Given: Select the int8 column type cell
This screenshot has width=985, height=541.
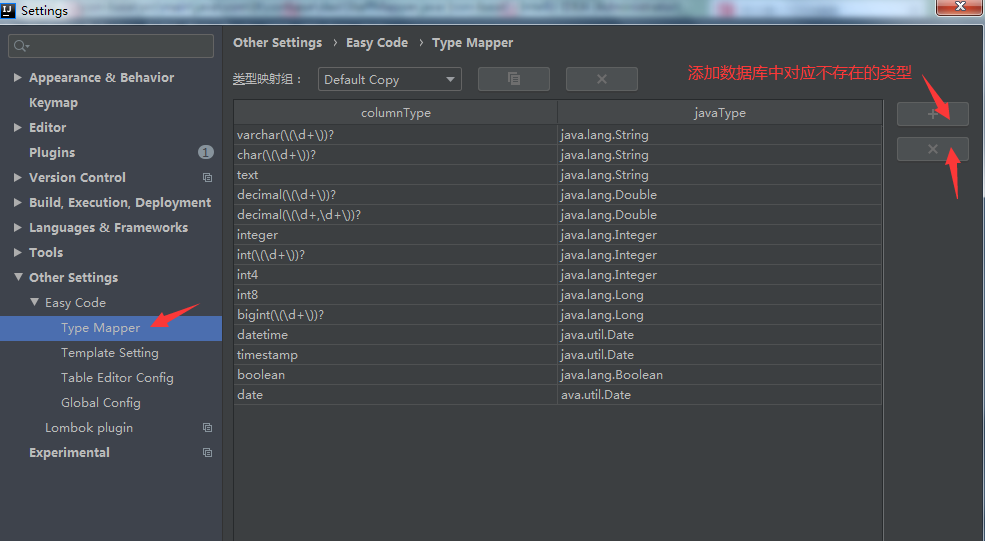Looking at the screenshot, I should (396, 295).
